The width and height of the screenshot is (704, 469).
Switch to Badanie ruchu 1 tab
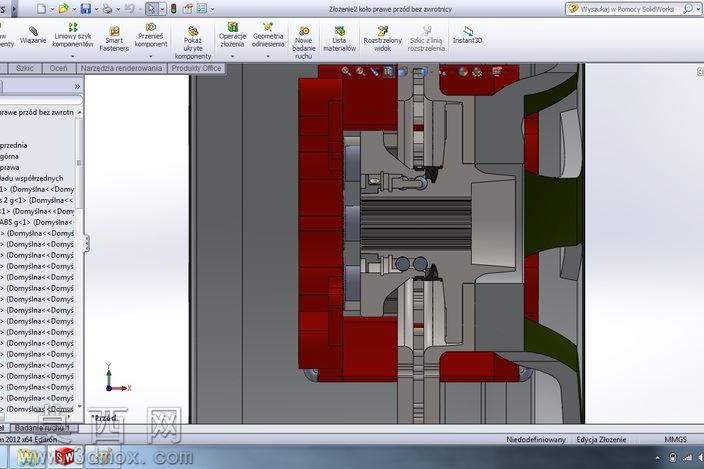(42, 428)
